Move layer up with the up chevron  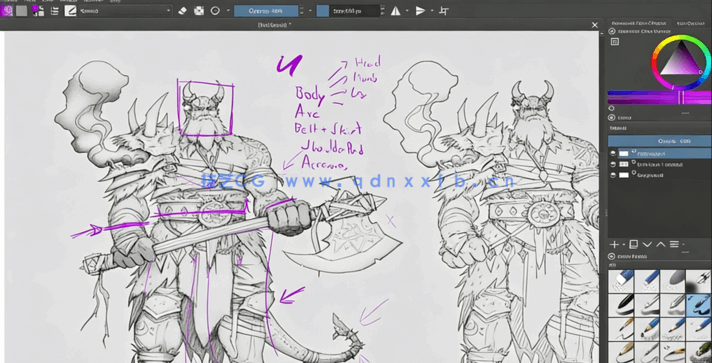661,244
